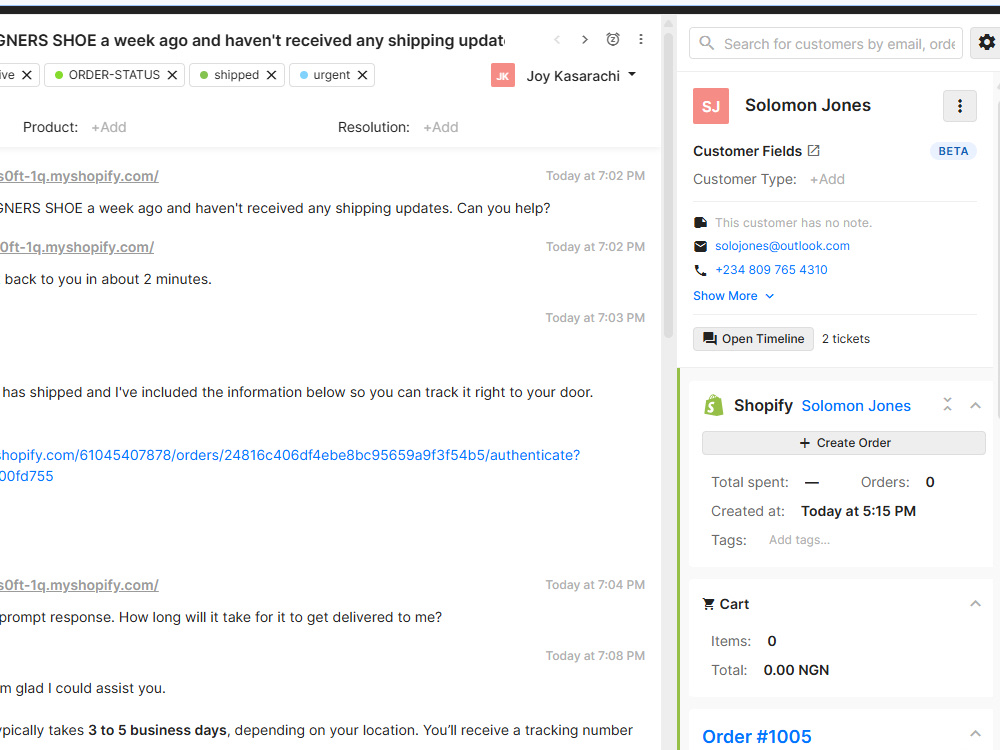Focus the customer search field
Viewport: 1000px width, 750px height.
click(x=826, y=43)
